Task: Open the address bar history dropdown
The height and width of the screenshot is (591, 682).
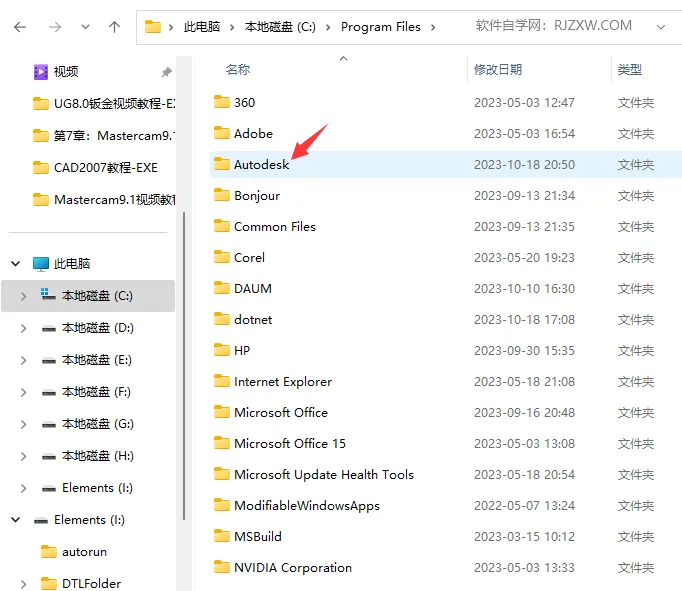Action: click(661, 27)
